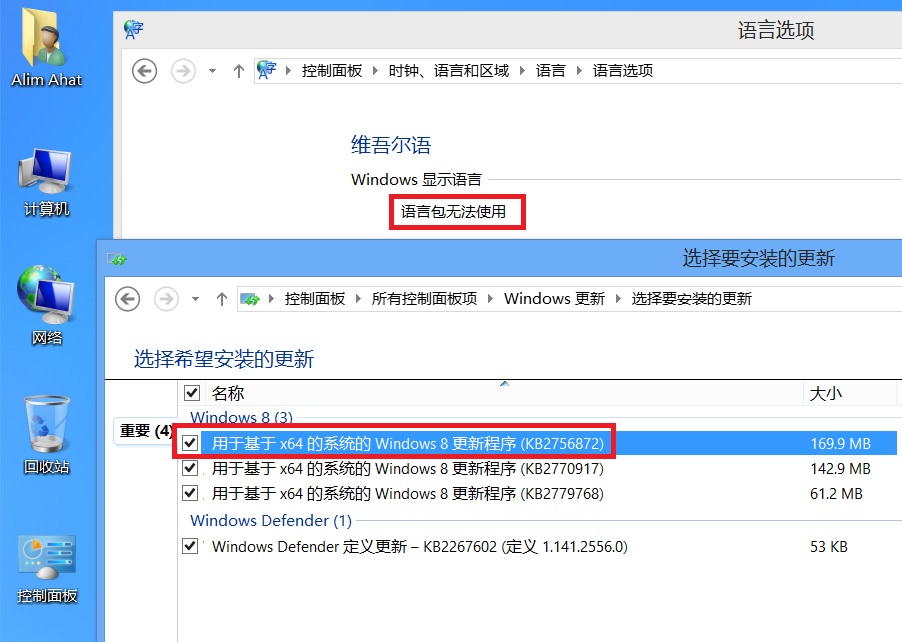This screenshot has height=642, width=902.
Task: Open the 计算机 desktop icon
Action: (x=46, y=182)
